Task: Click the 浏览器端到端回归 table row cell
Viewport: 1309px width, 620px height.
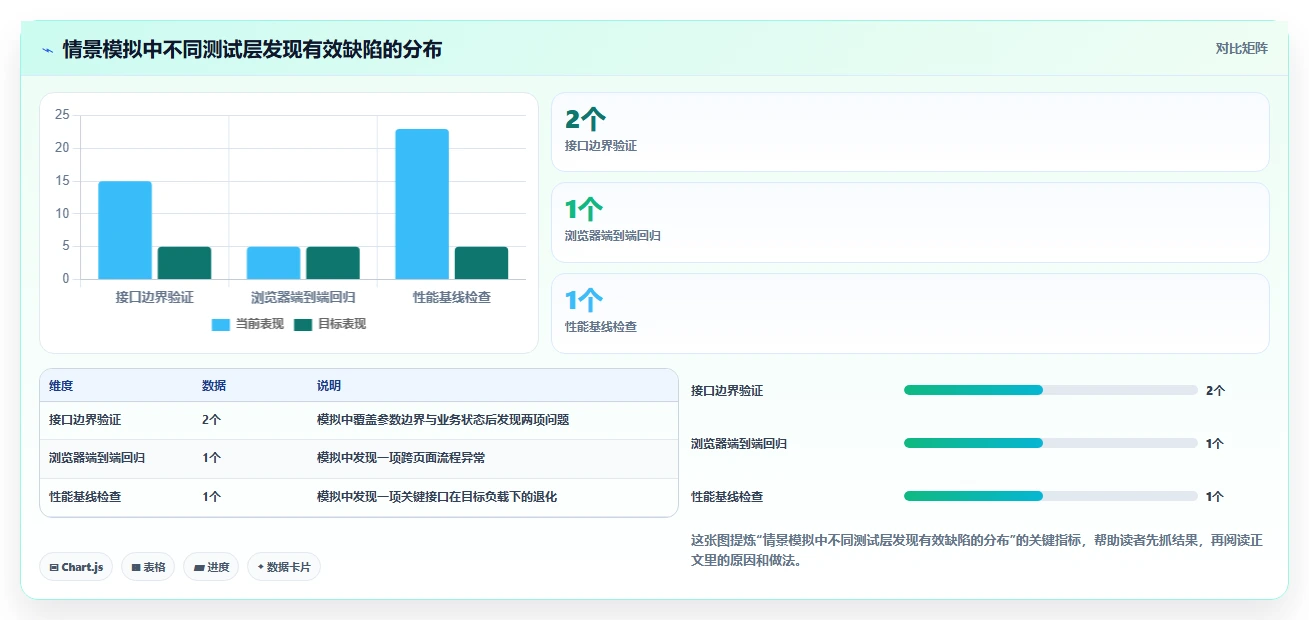Action: point(97,458)
